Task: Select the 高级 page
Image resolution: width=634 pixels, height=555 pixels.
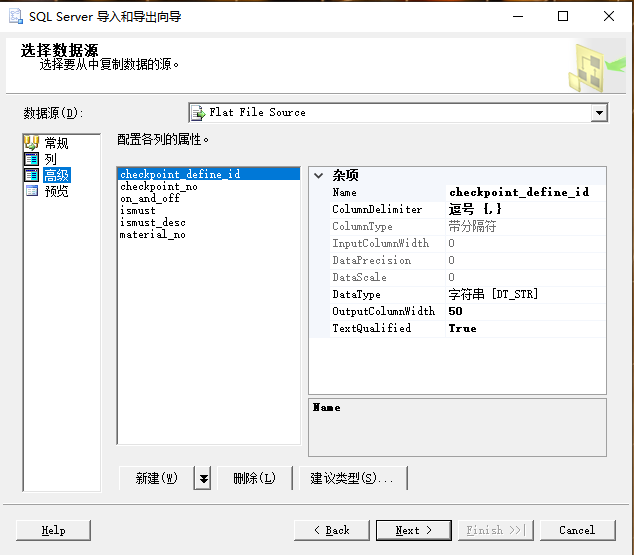Action: point(57,175)
